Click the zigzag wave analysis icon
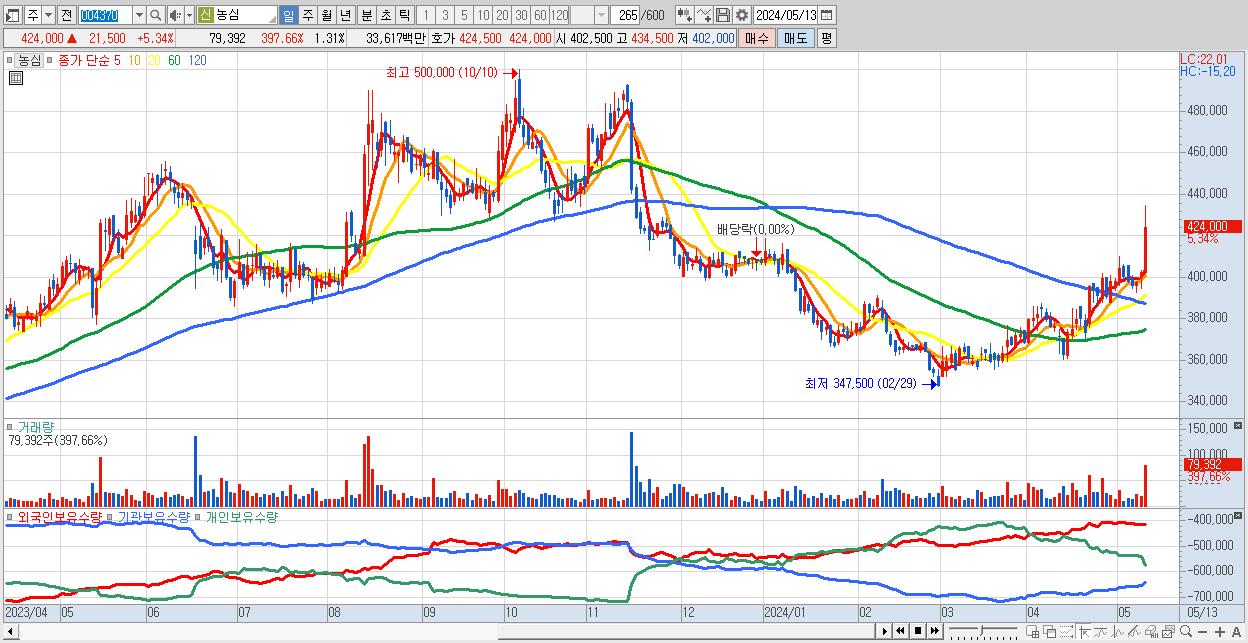This screenshot has width=1248, height=643. pyautogui.click(x=1118, y=632)
